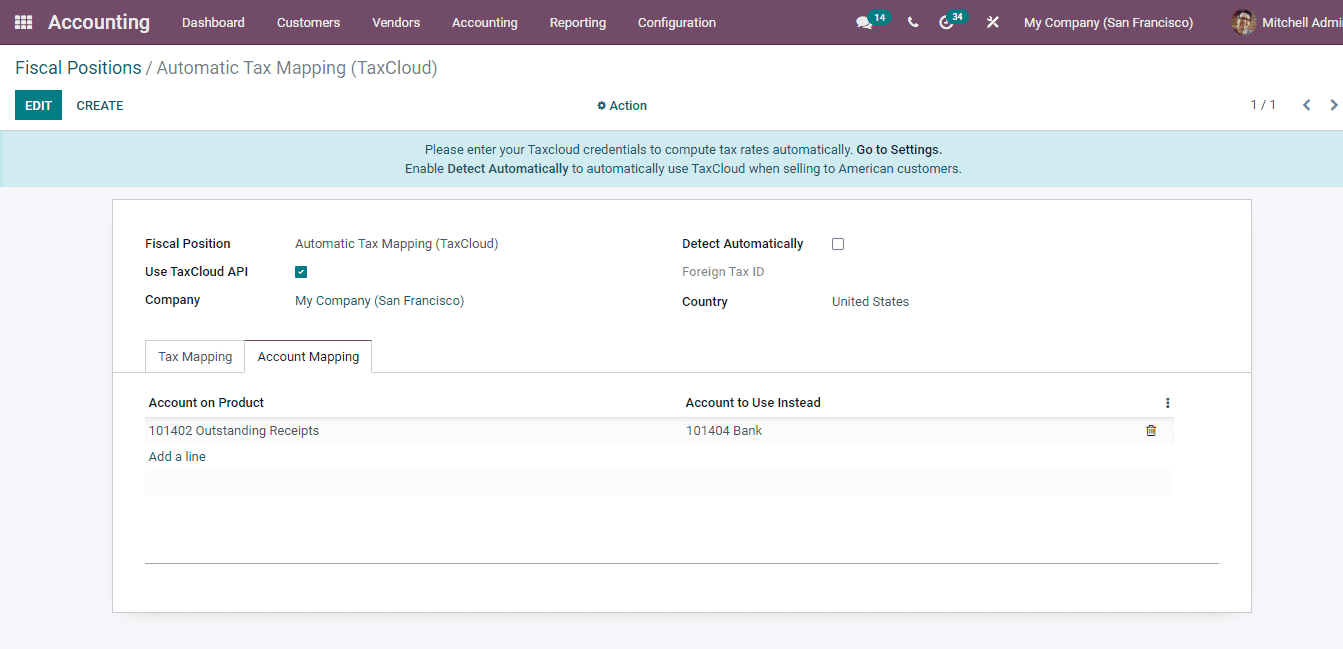Enable the Detect Automatically checkbox
The width and height of the screenshot is (1343, 649).
(837, 243)
